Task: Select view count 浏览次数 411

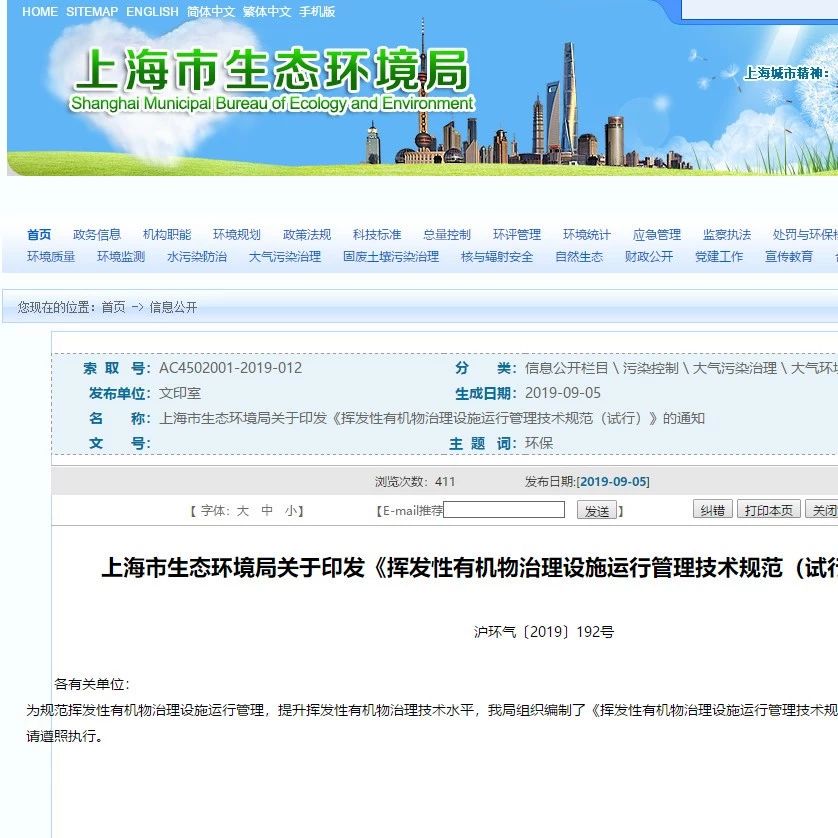Action: [415, 482]
